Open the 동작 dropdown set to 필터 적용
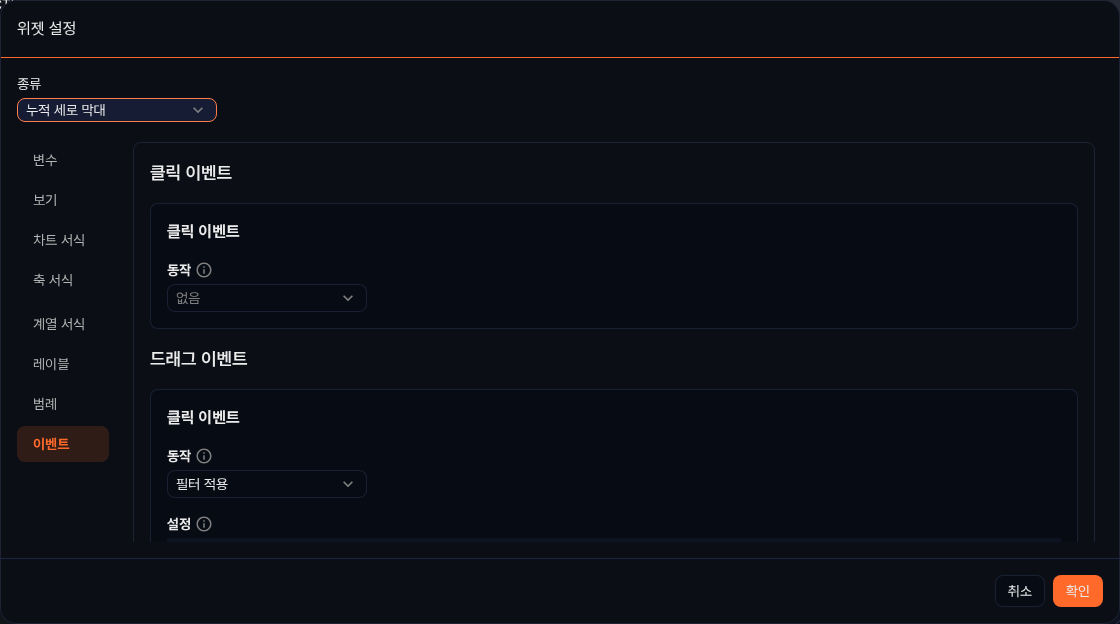Viewport: 1120px width, 624px height. (266, 484)
